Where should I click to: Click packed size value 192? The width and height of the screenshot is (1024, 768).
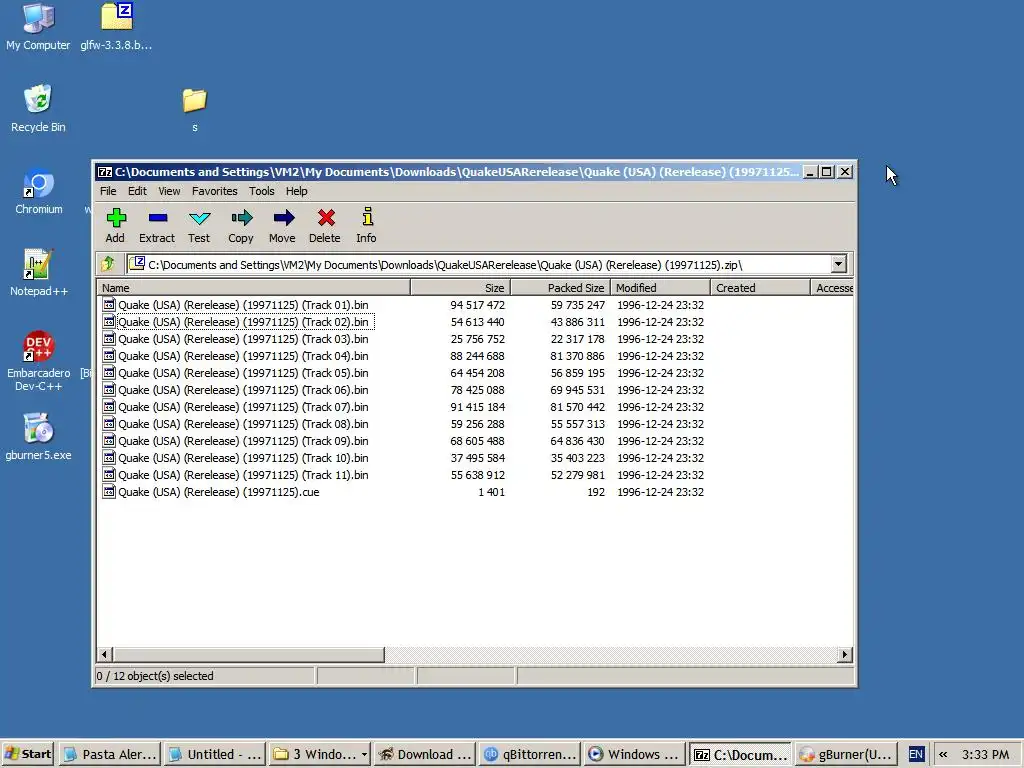(x=596, y=492)
